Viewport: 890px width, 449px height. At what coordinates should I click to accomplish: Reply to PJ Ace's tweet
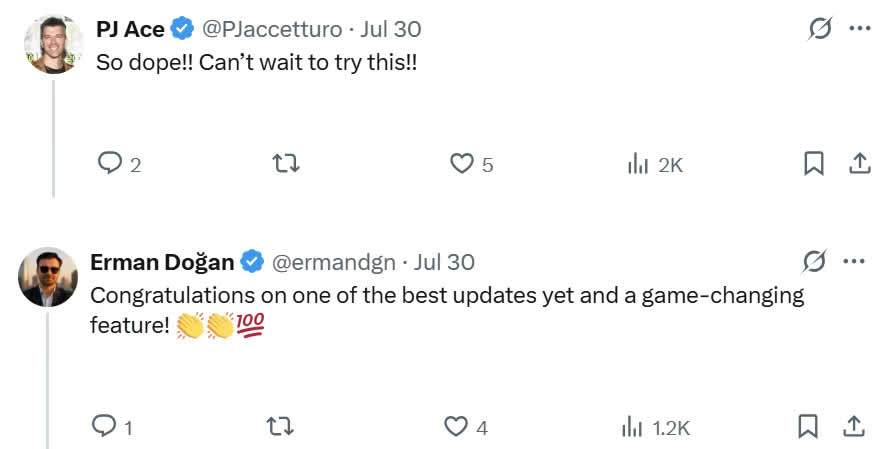(x=108, y=163)
